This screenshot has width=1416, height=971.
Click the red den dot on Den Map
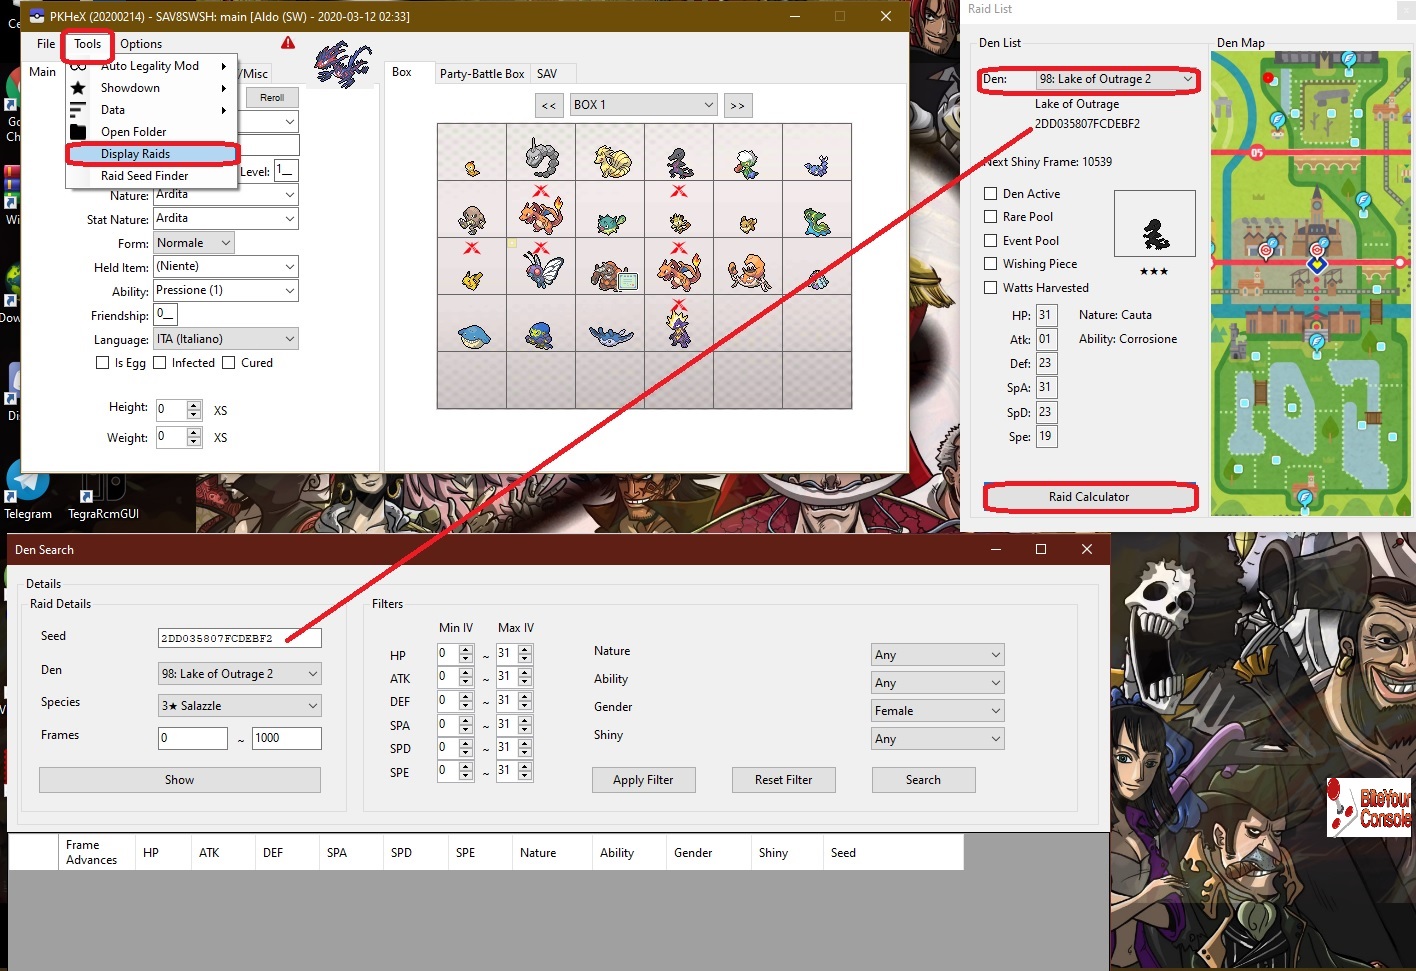pyautogui.click(x=1268, y=77)
